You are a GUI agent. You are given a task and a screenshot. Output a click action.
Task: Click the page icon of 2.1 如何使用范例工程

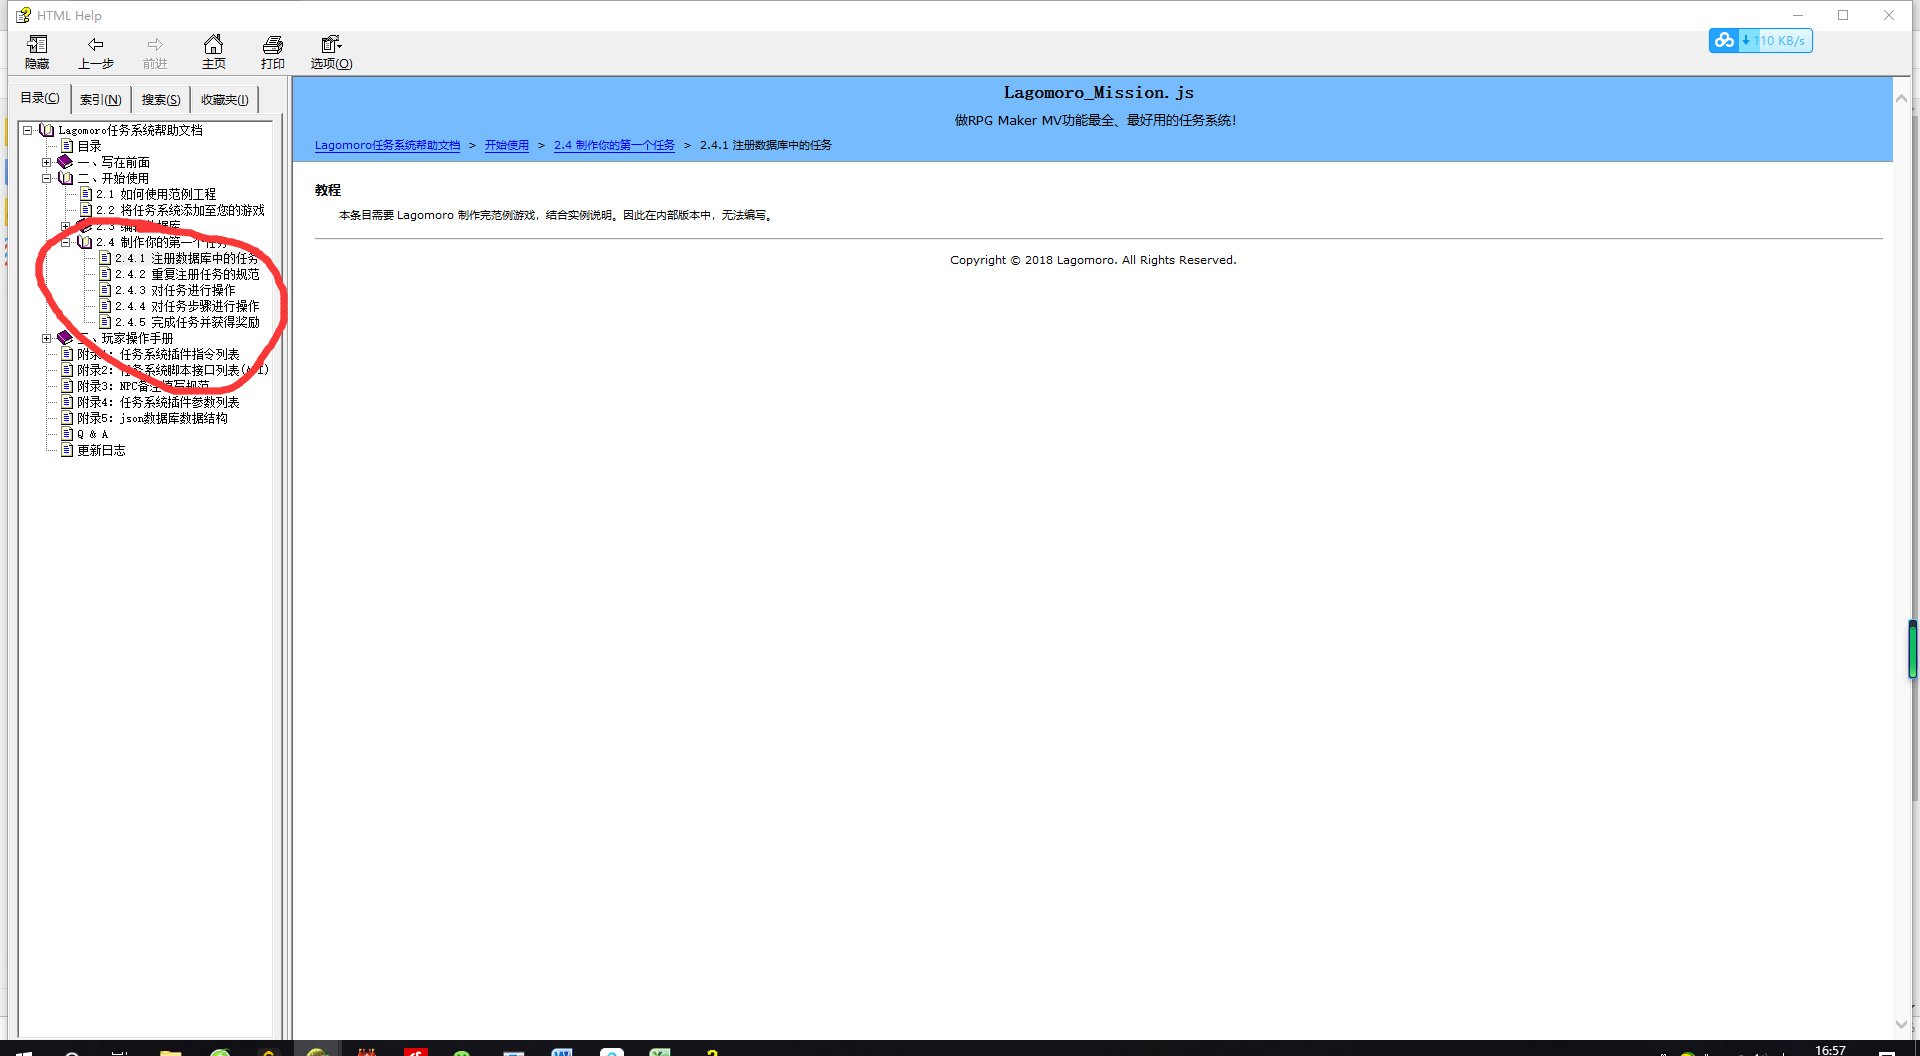pos(86,194)
